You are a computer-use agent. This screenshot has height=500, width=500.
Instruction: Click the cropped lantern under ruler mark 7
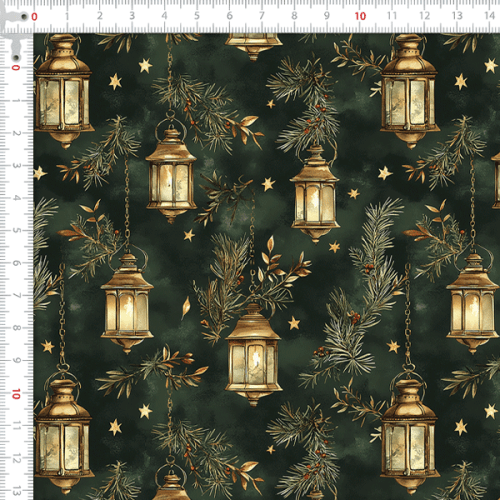(253, 46)
